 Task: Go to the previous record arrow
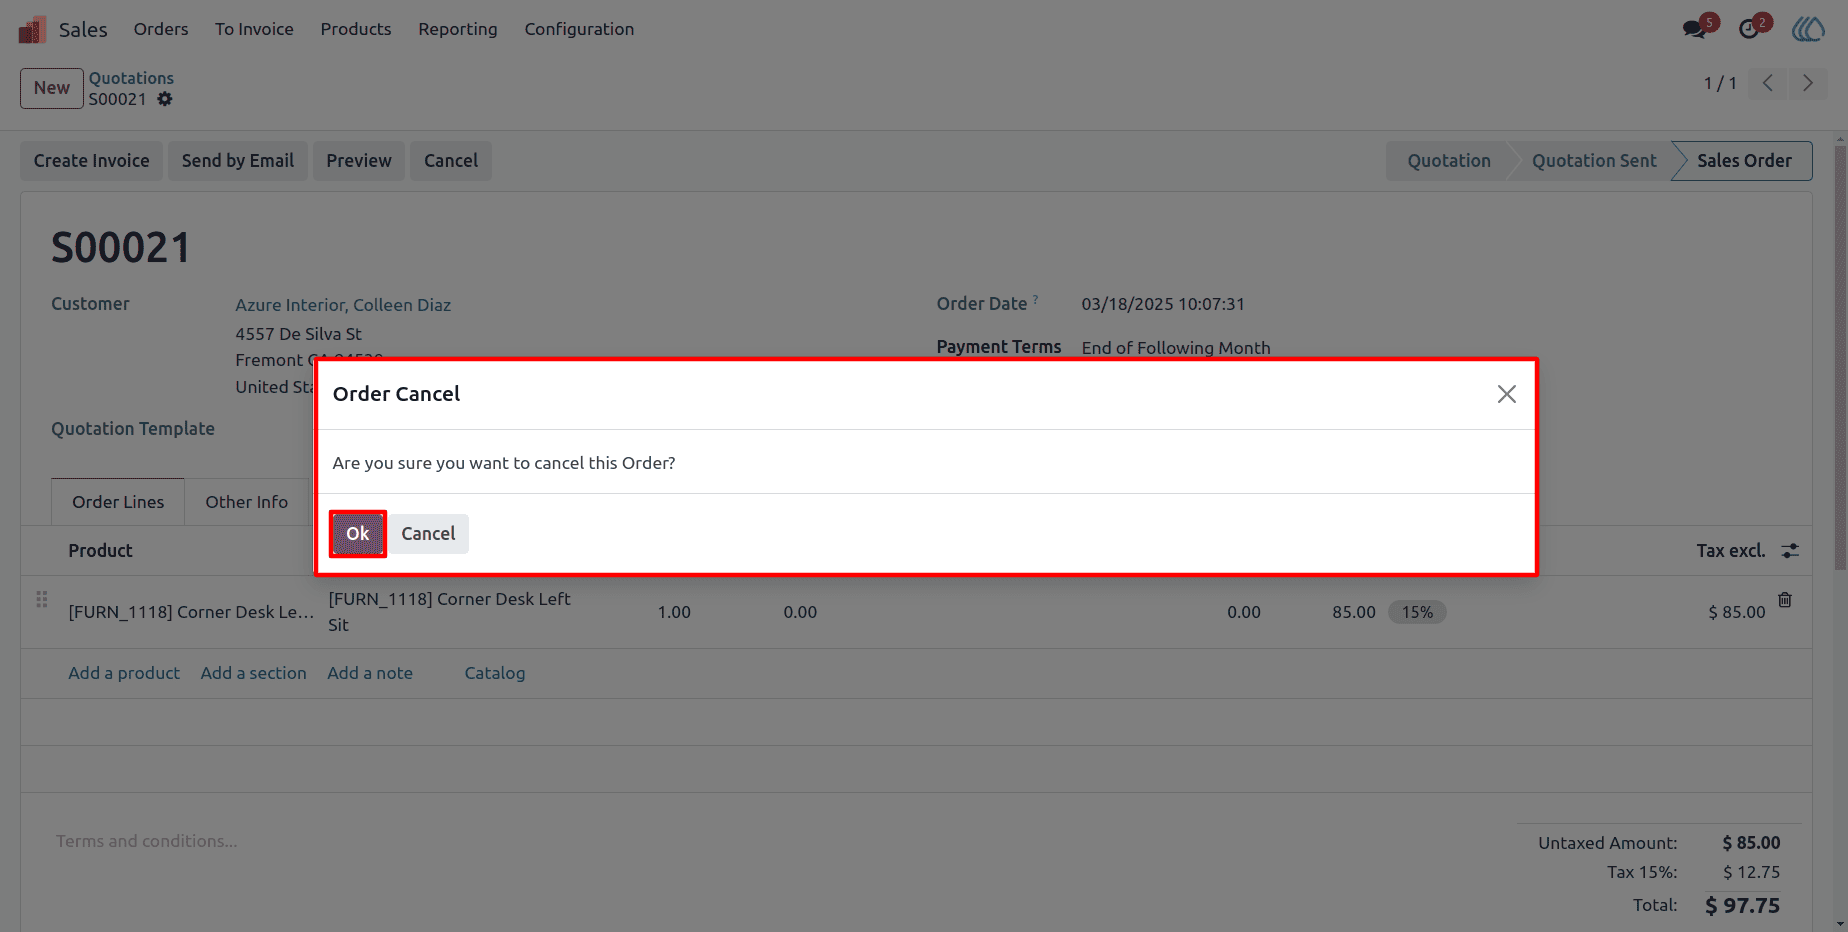tap(1768, 83)
